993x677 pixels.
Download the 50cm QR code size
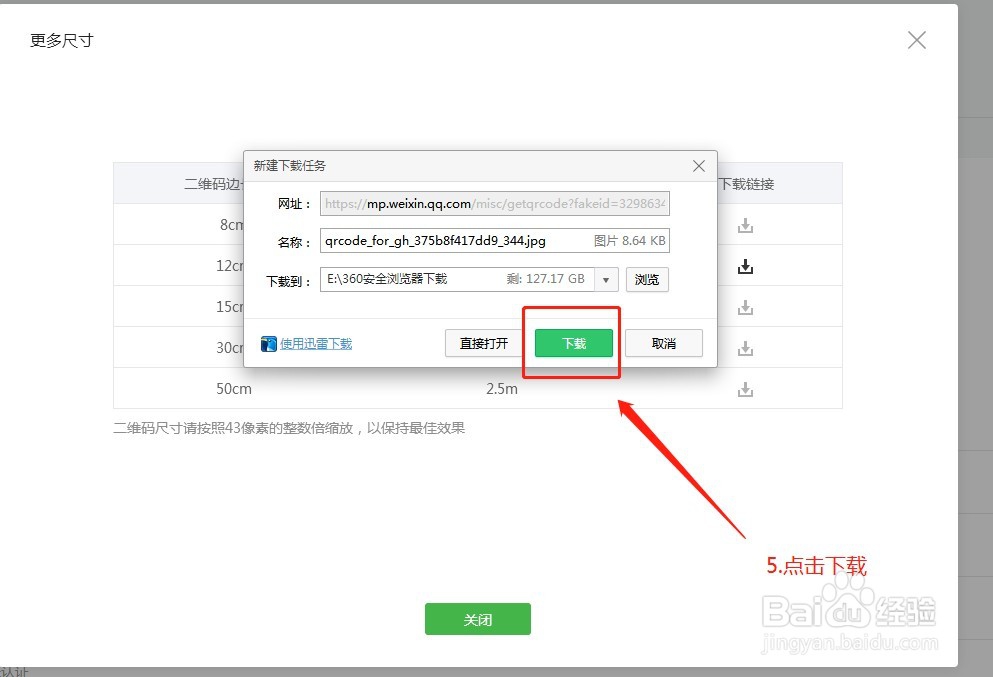pos(745,389)
